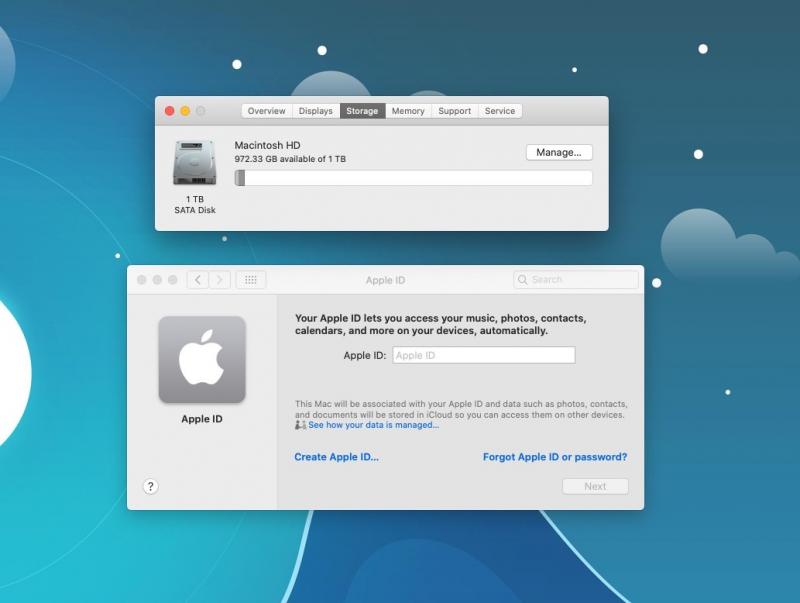Go back in Apple ID preferences
Screen dimensions: 800x603
(198, 280)
